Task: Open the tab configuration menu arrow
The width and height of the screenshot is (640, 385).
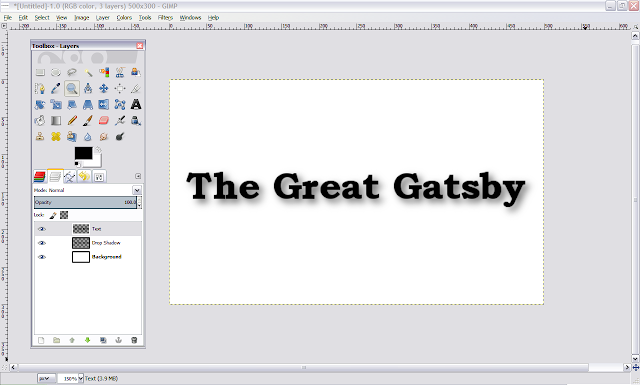Action: (x=138, y=176)
